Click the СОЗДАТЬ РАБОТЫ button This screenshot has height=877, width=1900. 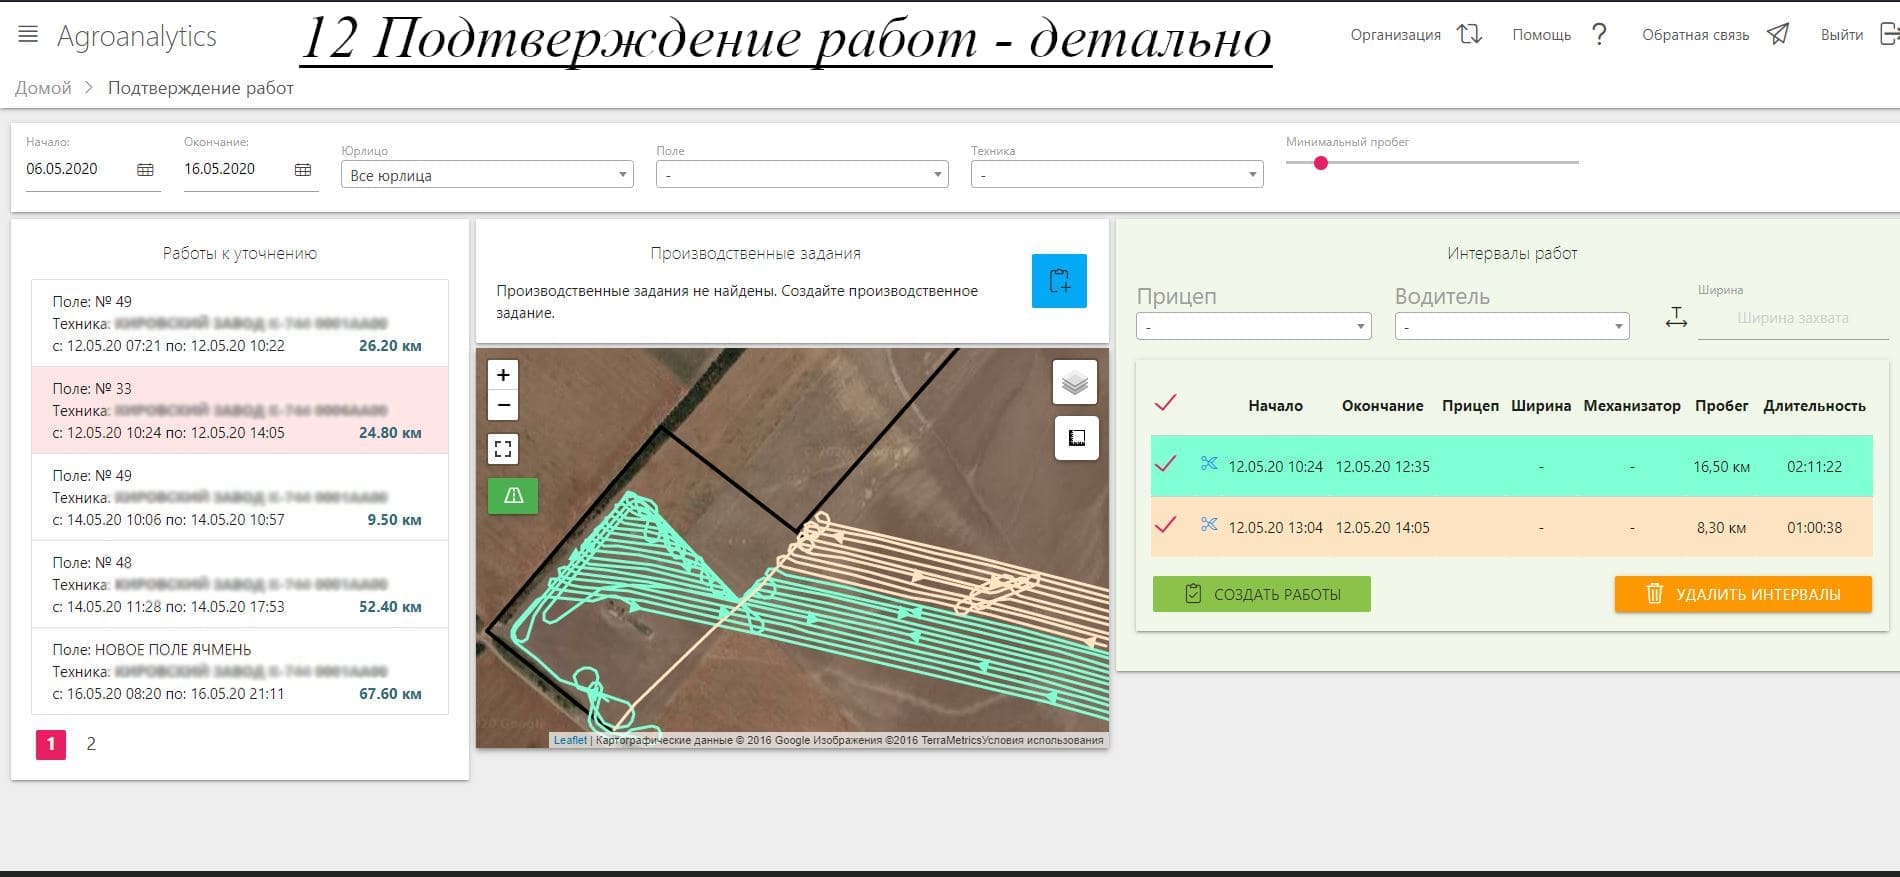coord(1261,594)
